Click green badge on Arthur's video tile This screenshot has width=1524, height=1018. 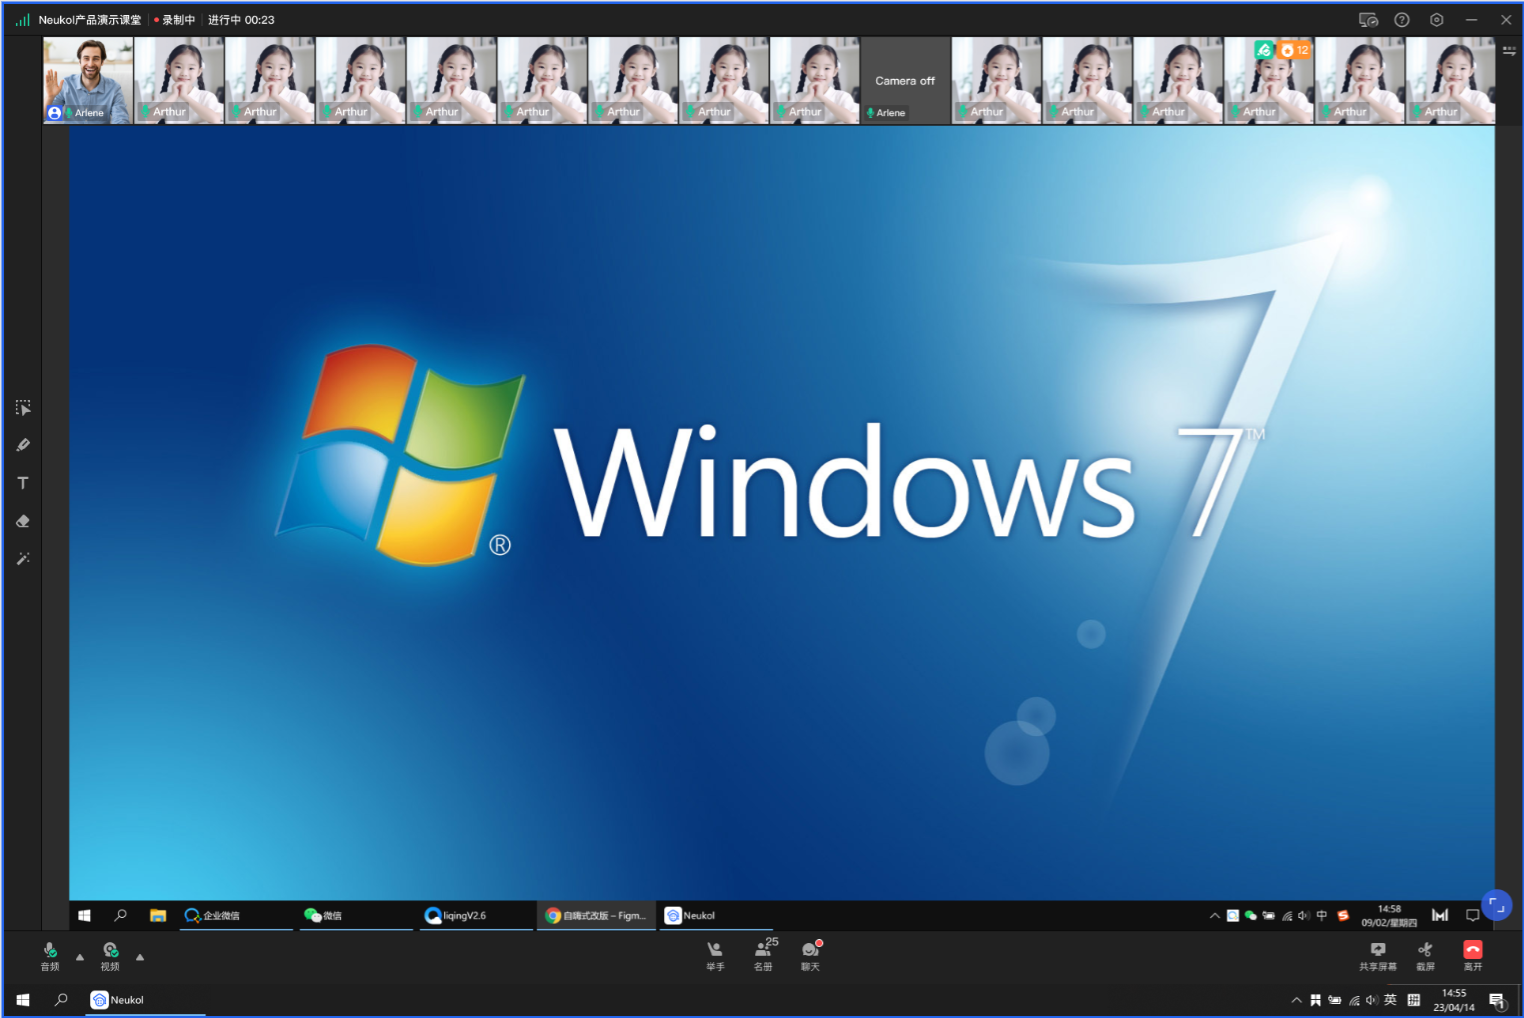point(1264,49)
